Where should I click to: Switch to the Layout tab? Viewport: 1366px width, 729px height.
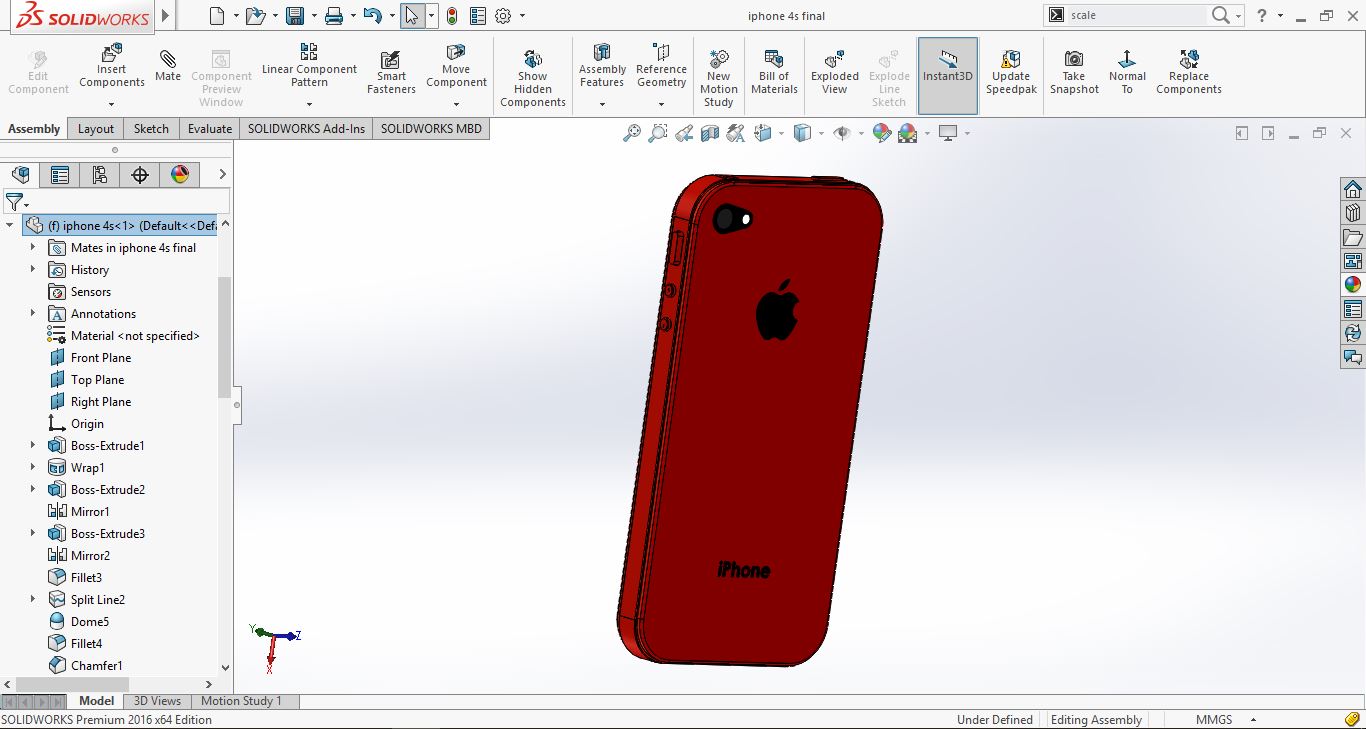click(x=96, y=128)
